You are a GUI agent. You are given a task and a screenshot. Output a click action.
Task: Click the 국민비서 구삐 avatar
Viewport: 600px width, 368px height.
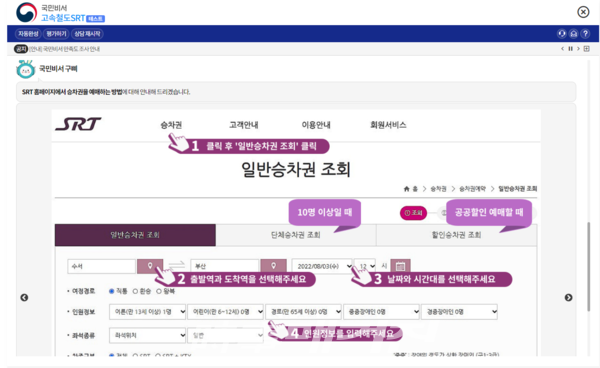point(26,70)
